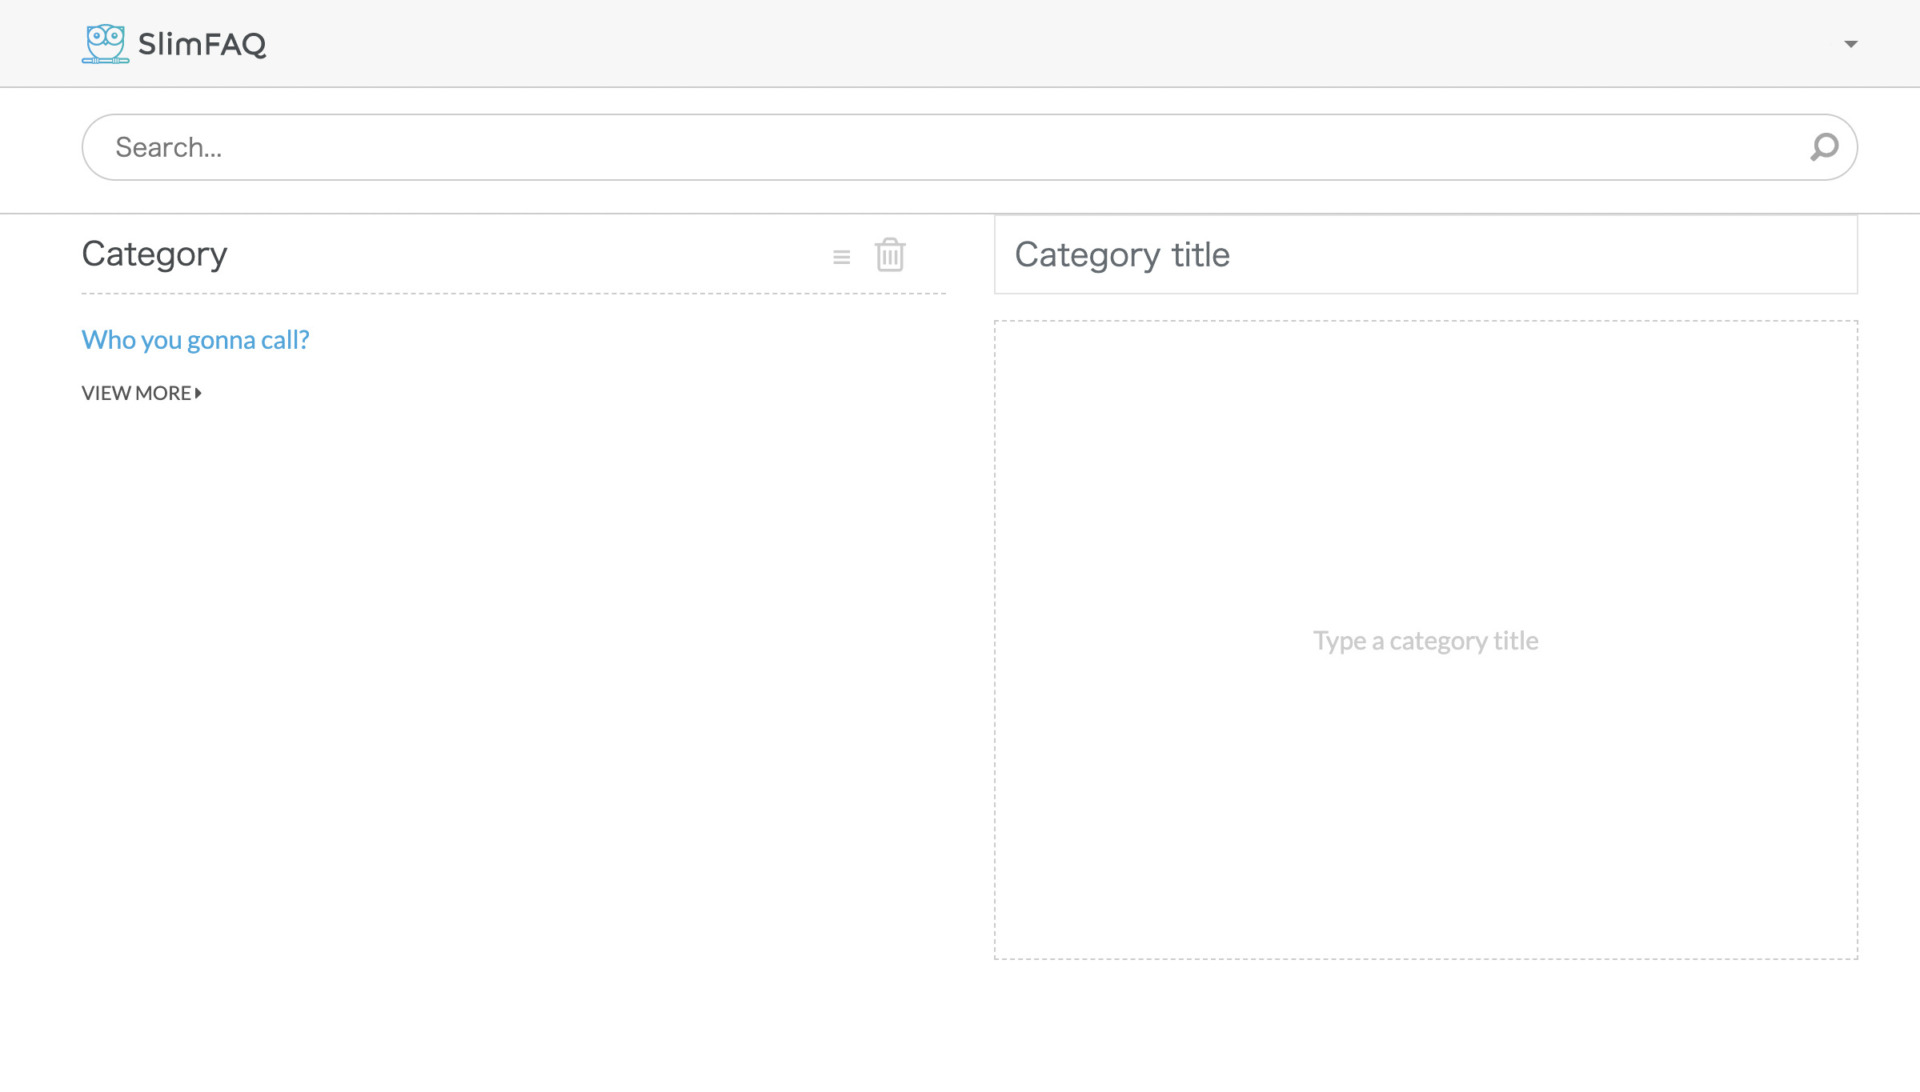Click the owl mascot in the top bar
This screenshot has height=1092, width=1920.
click(104, 43)
